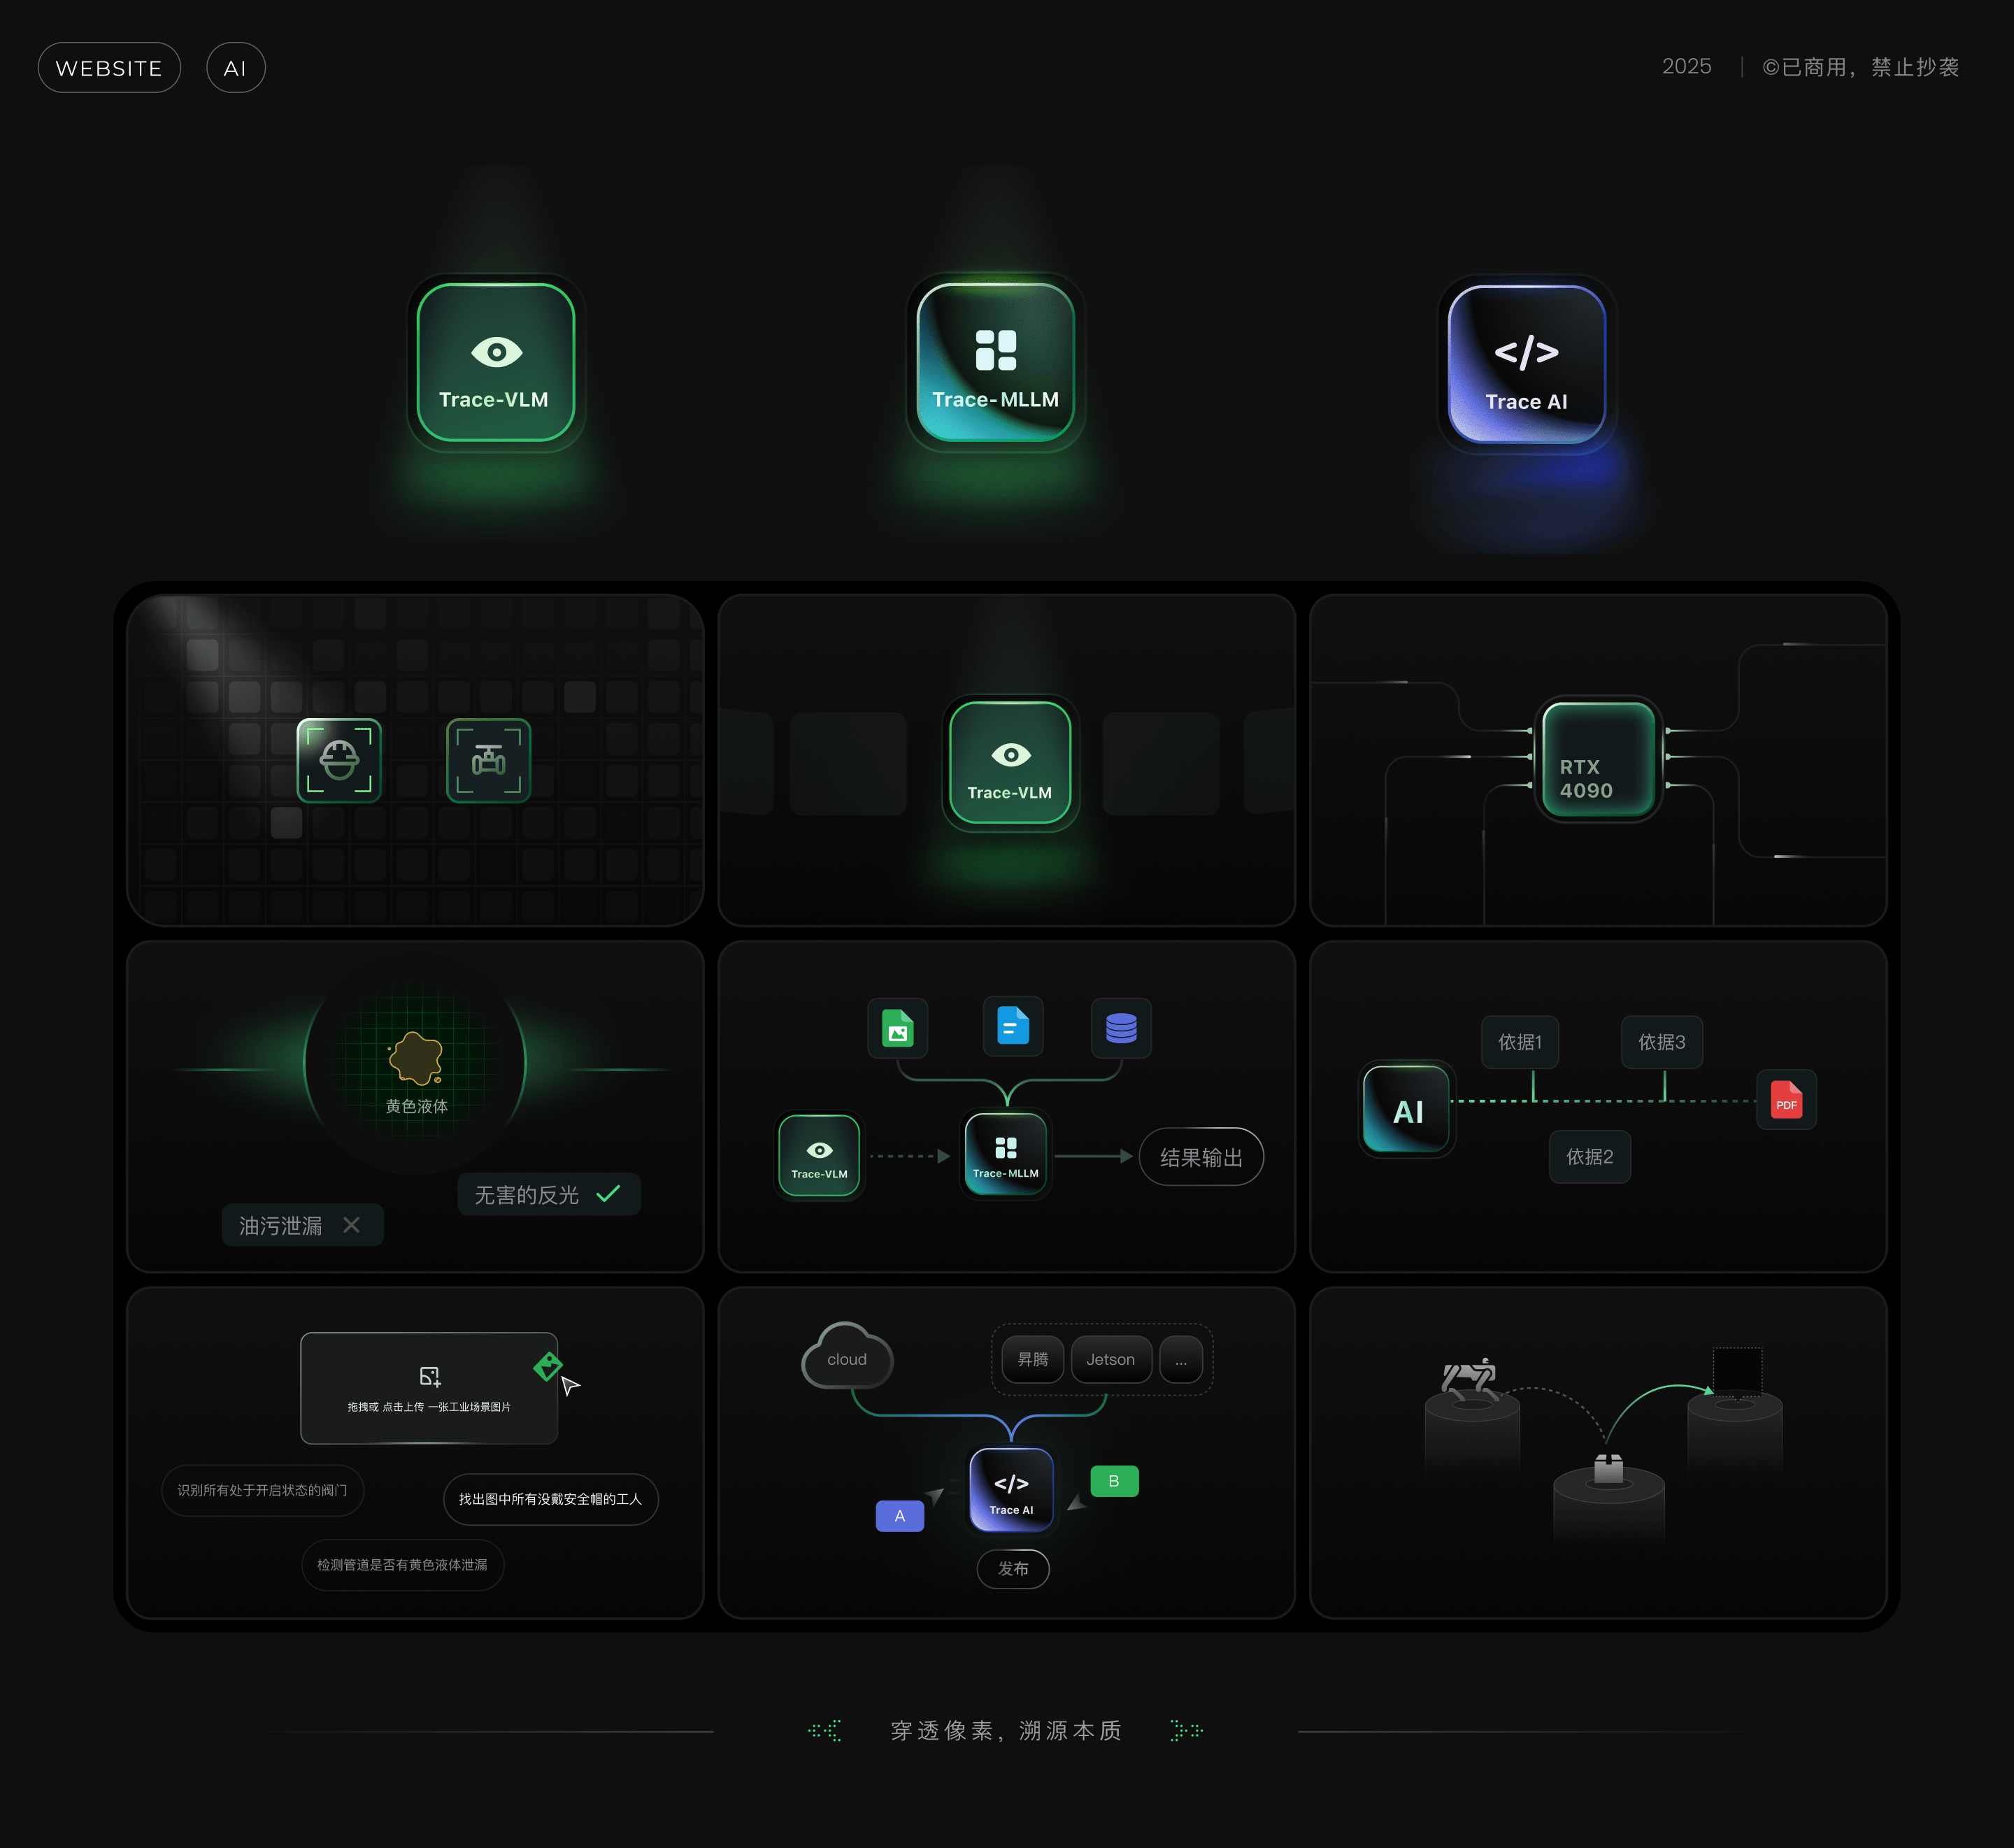Image resolution: width=2014 pixels, height=1848 pixels.
Task: Click the small Trace-VLM tile in the flow diagram
Action: pyautogui.click(x=819, y=1156)
